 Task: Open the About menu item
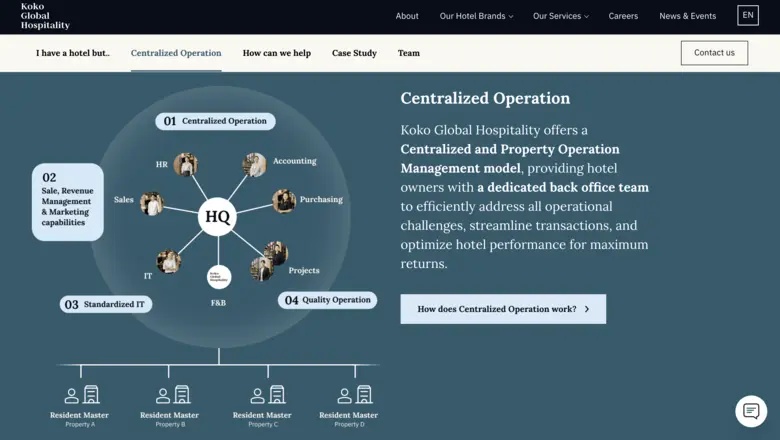tap(407, 16)
